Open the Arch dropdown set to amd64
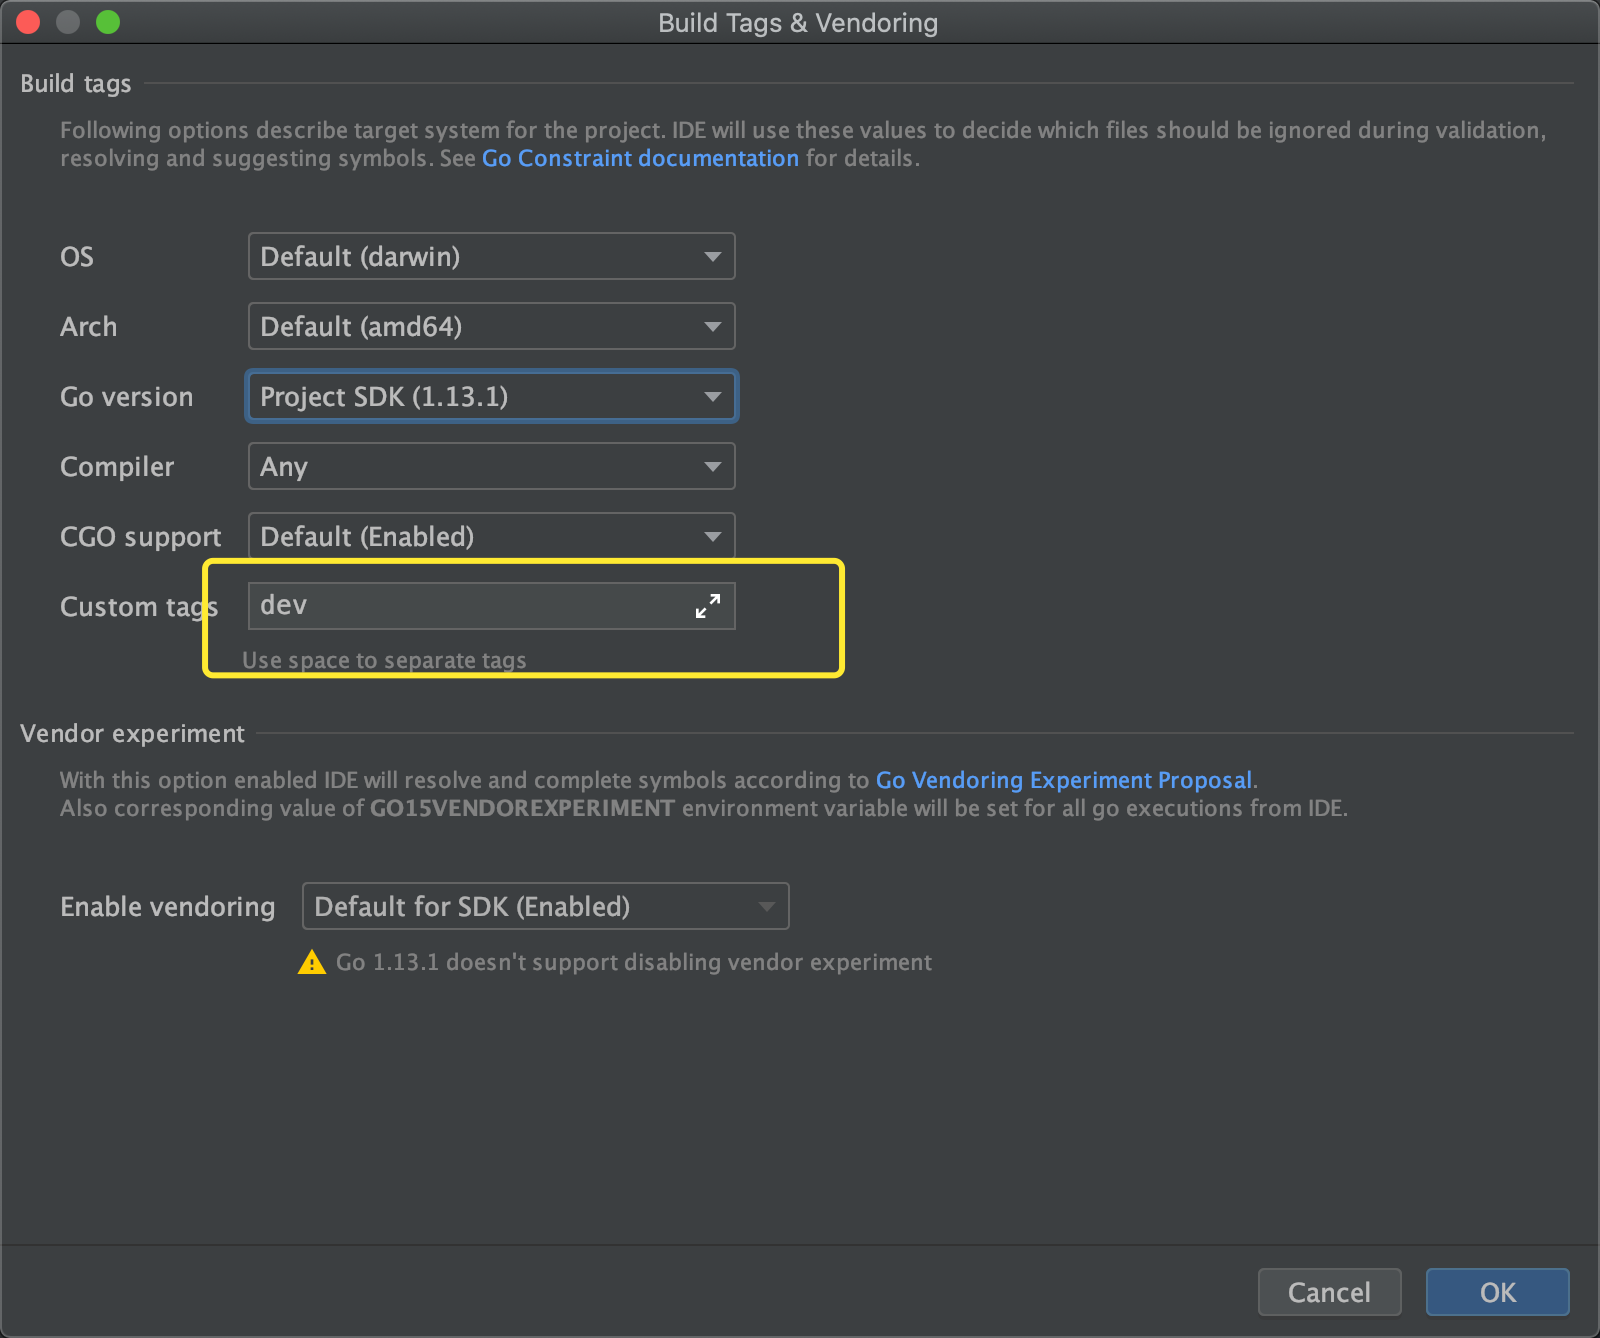This screenshot has width=1600, height=1338. [491, 327]
